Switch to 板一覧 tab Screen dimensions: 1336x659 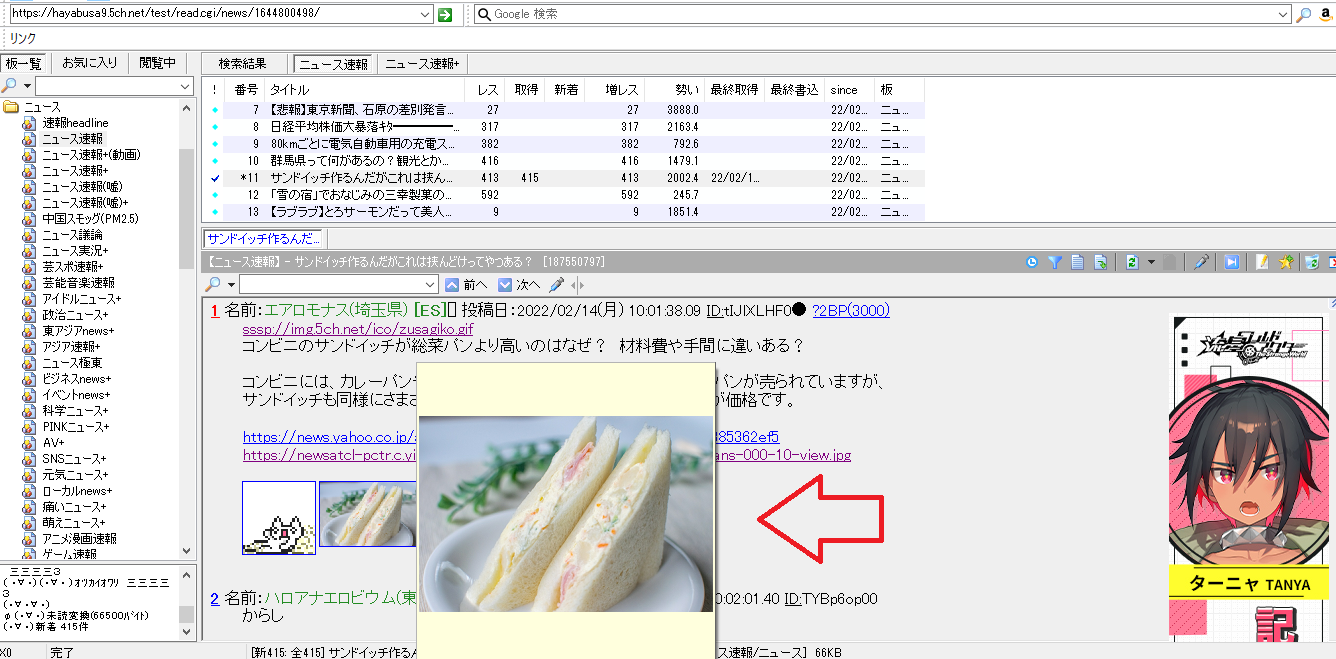(x=24, y=63)
